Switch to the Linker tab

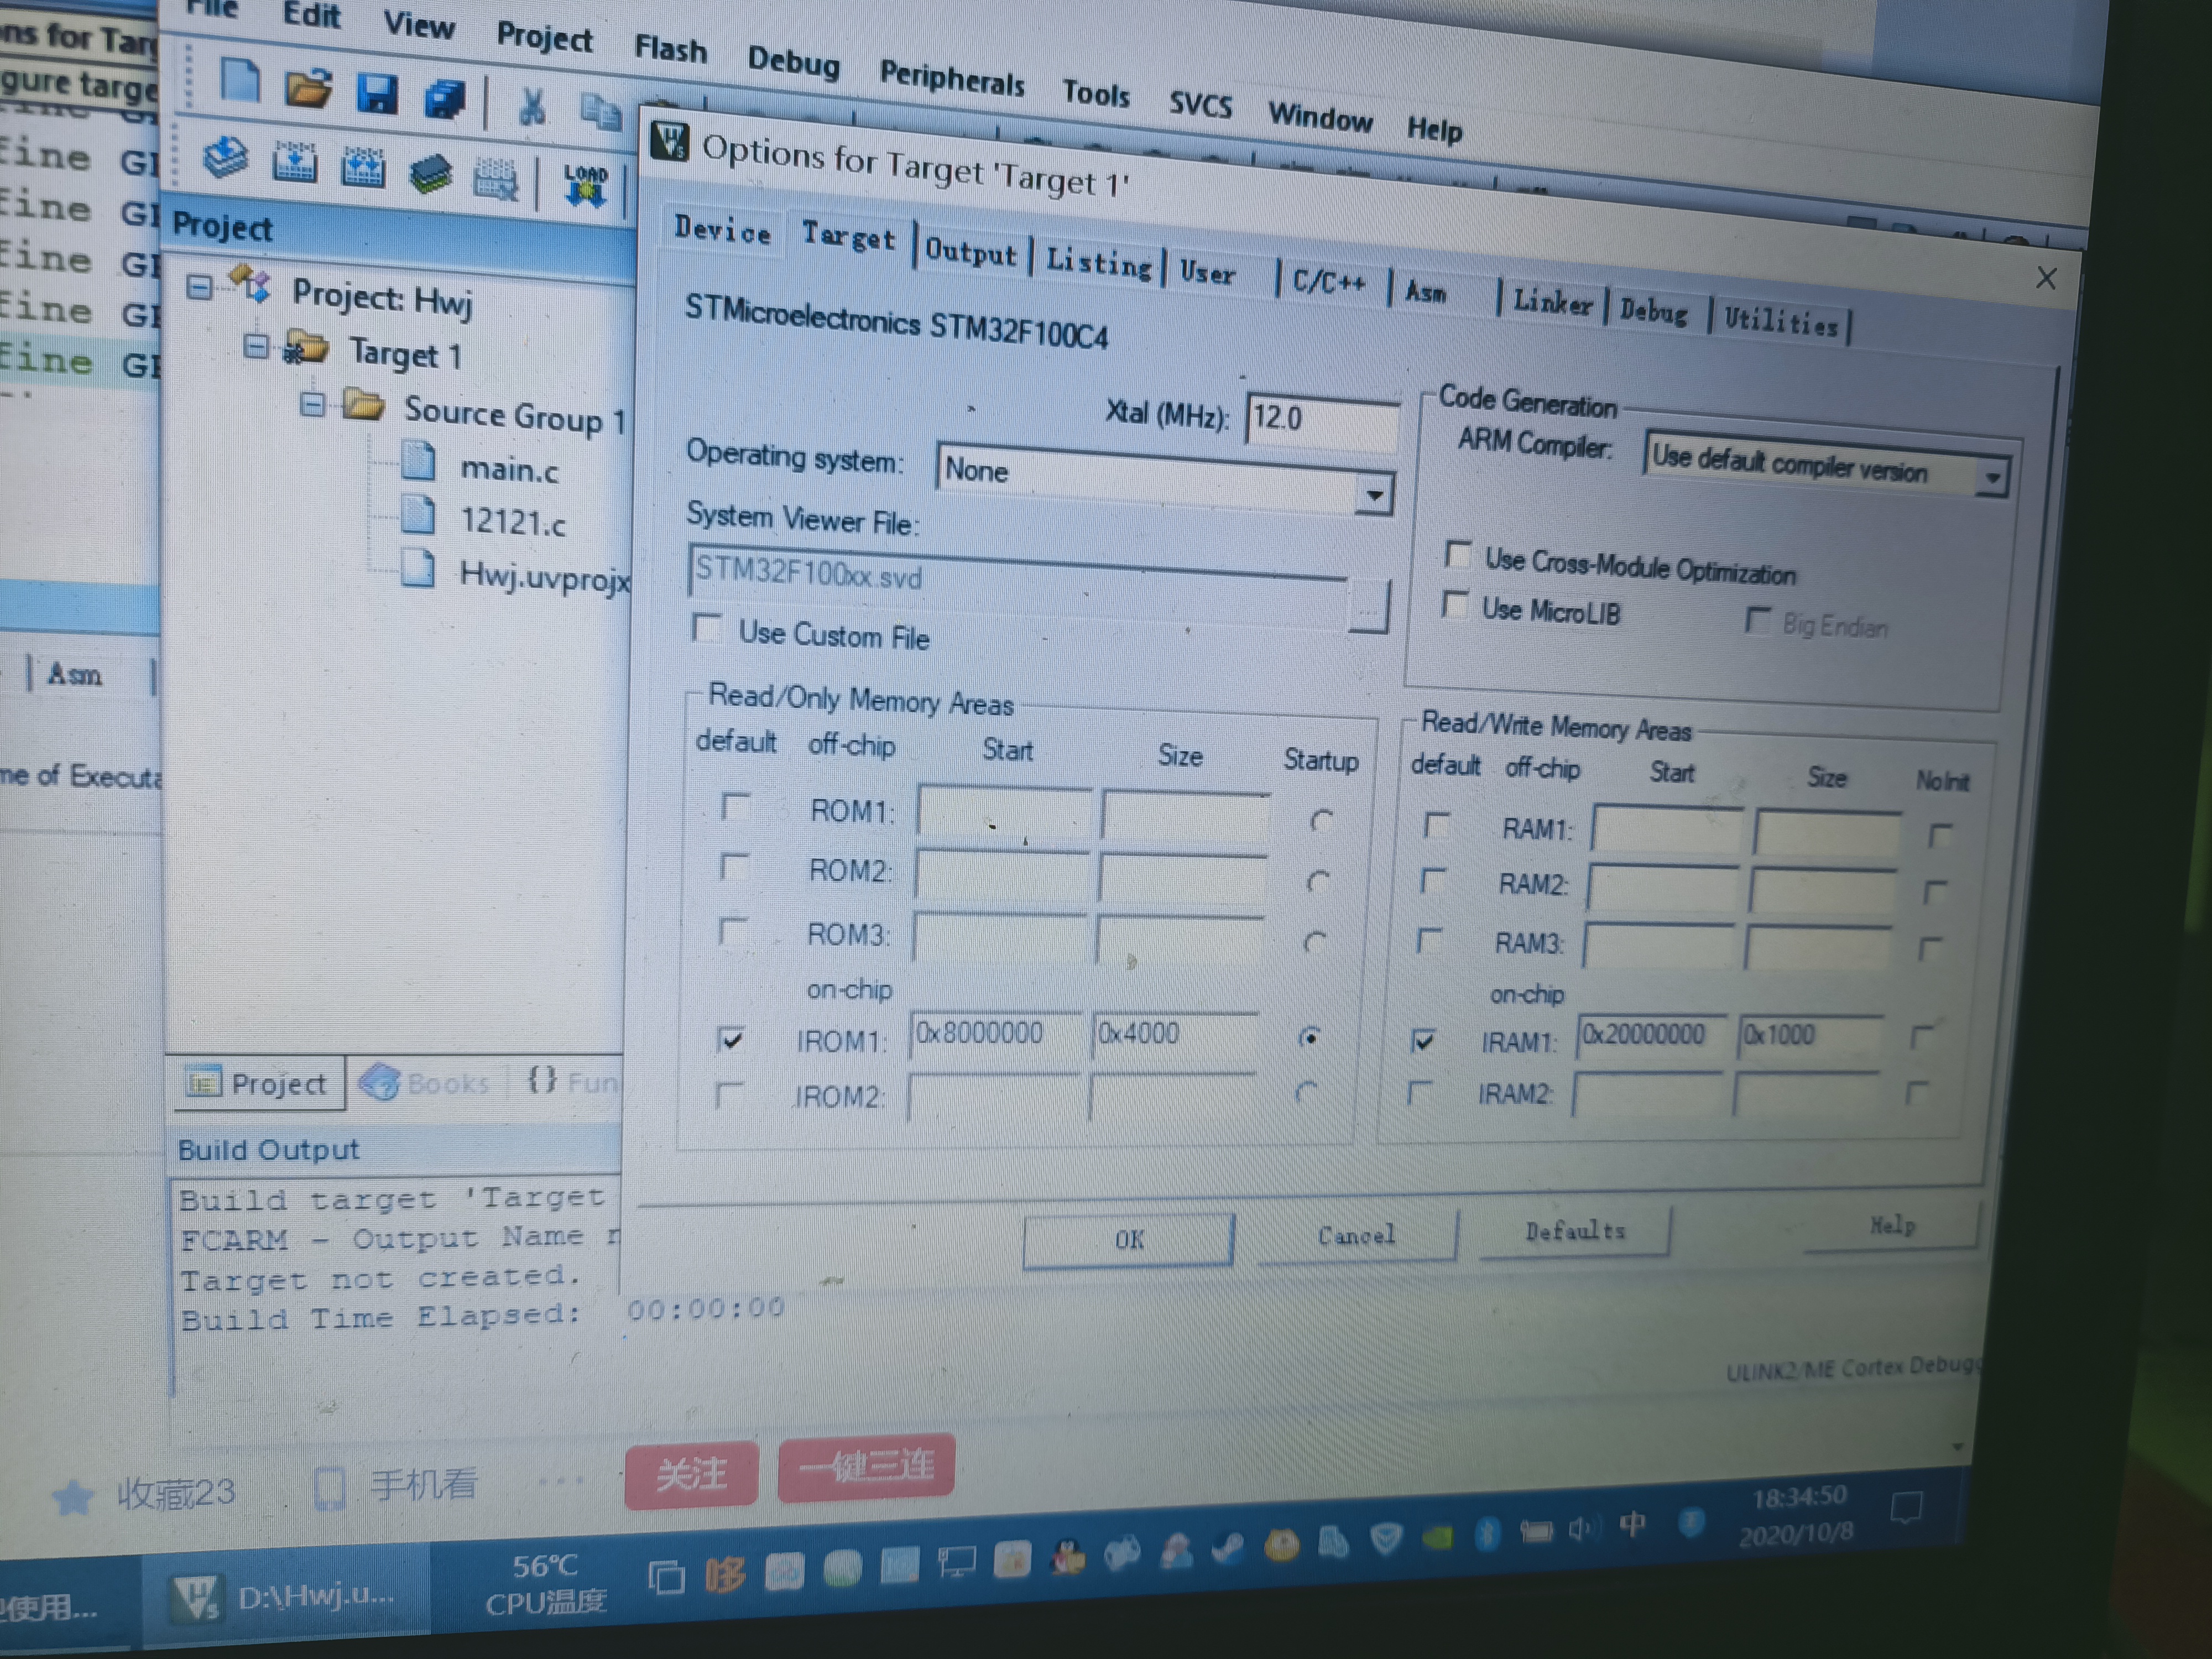(x=1552, y=302)
